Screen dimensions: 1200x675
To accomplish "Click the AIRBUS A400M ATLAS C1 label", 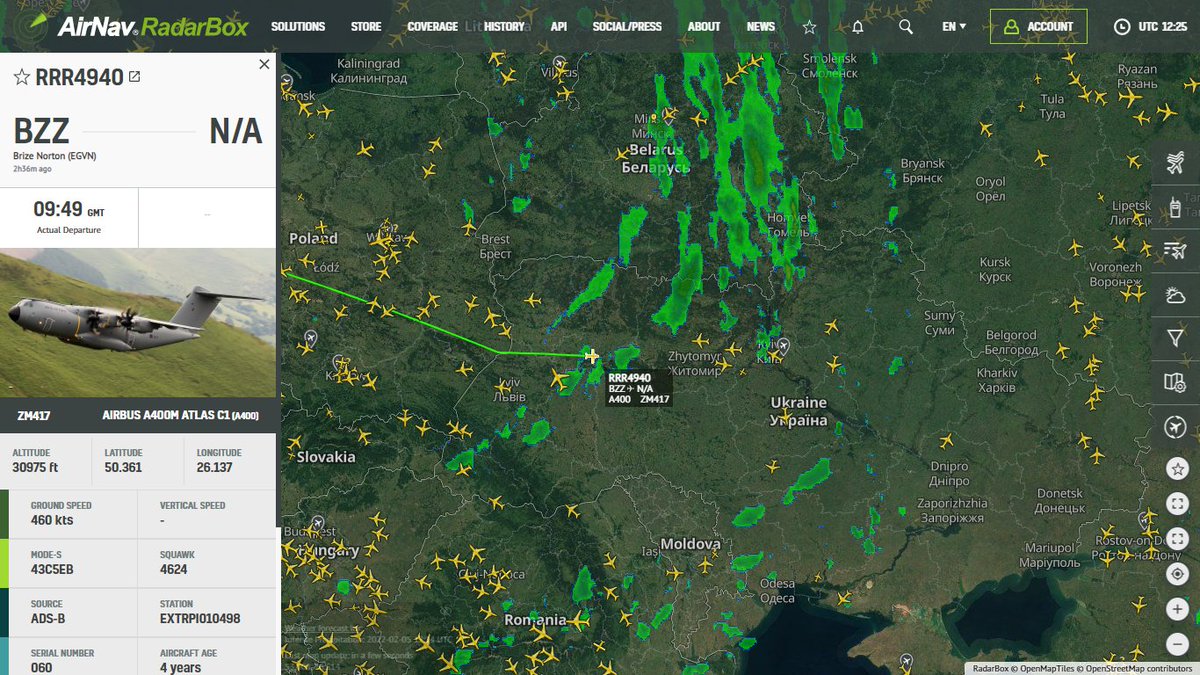I will (x=181, y=415).
